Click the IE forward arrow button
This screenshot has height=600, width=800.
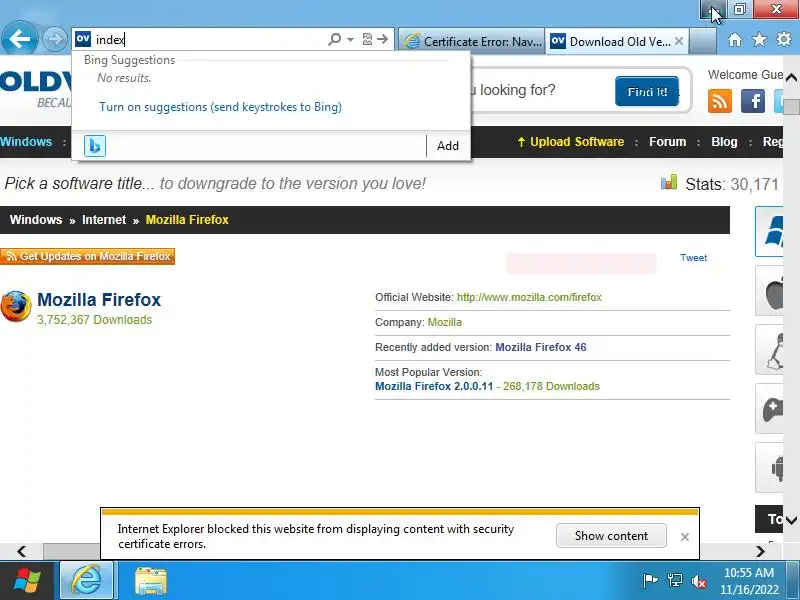(x=55, y=39)
